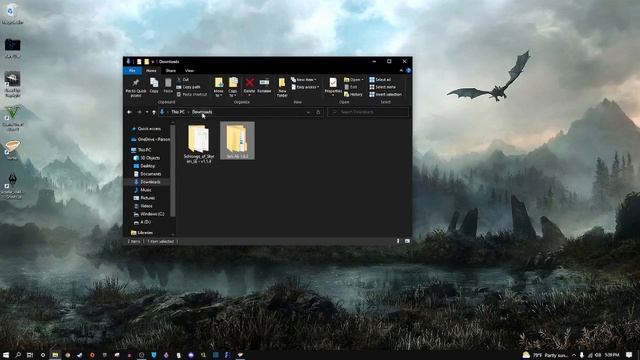Click Select all in ribbon
This screenshot has width=640, height=360.
click(380, 80)
